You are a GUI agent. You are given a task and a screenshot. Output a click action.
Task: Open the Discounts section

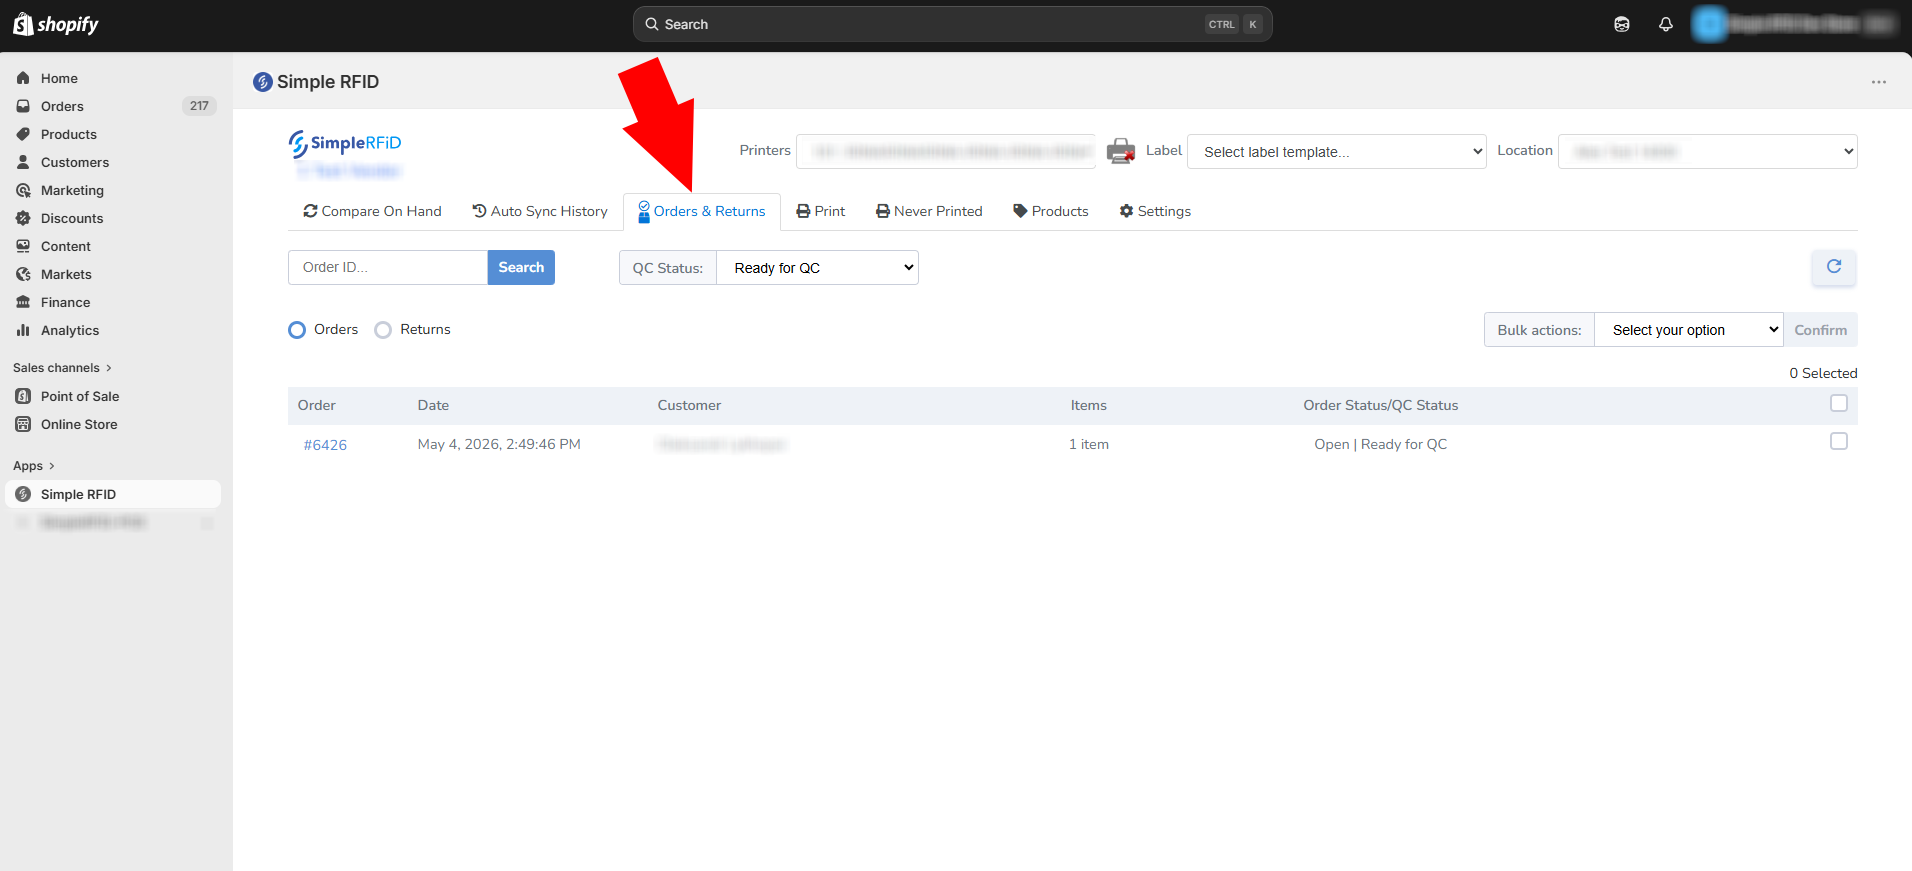click(x=72, y=218)
